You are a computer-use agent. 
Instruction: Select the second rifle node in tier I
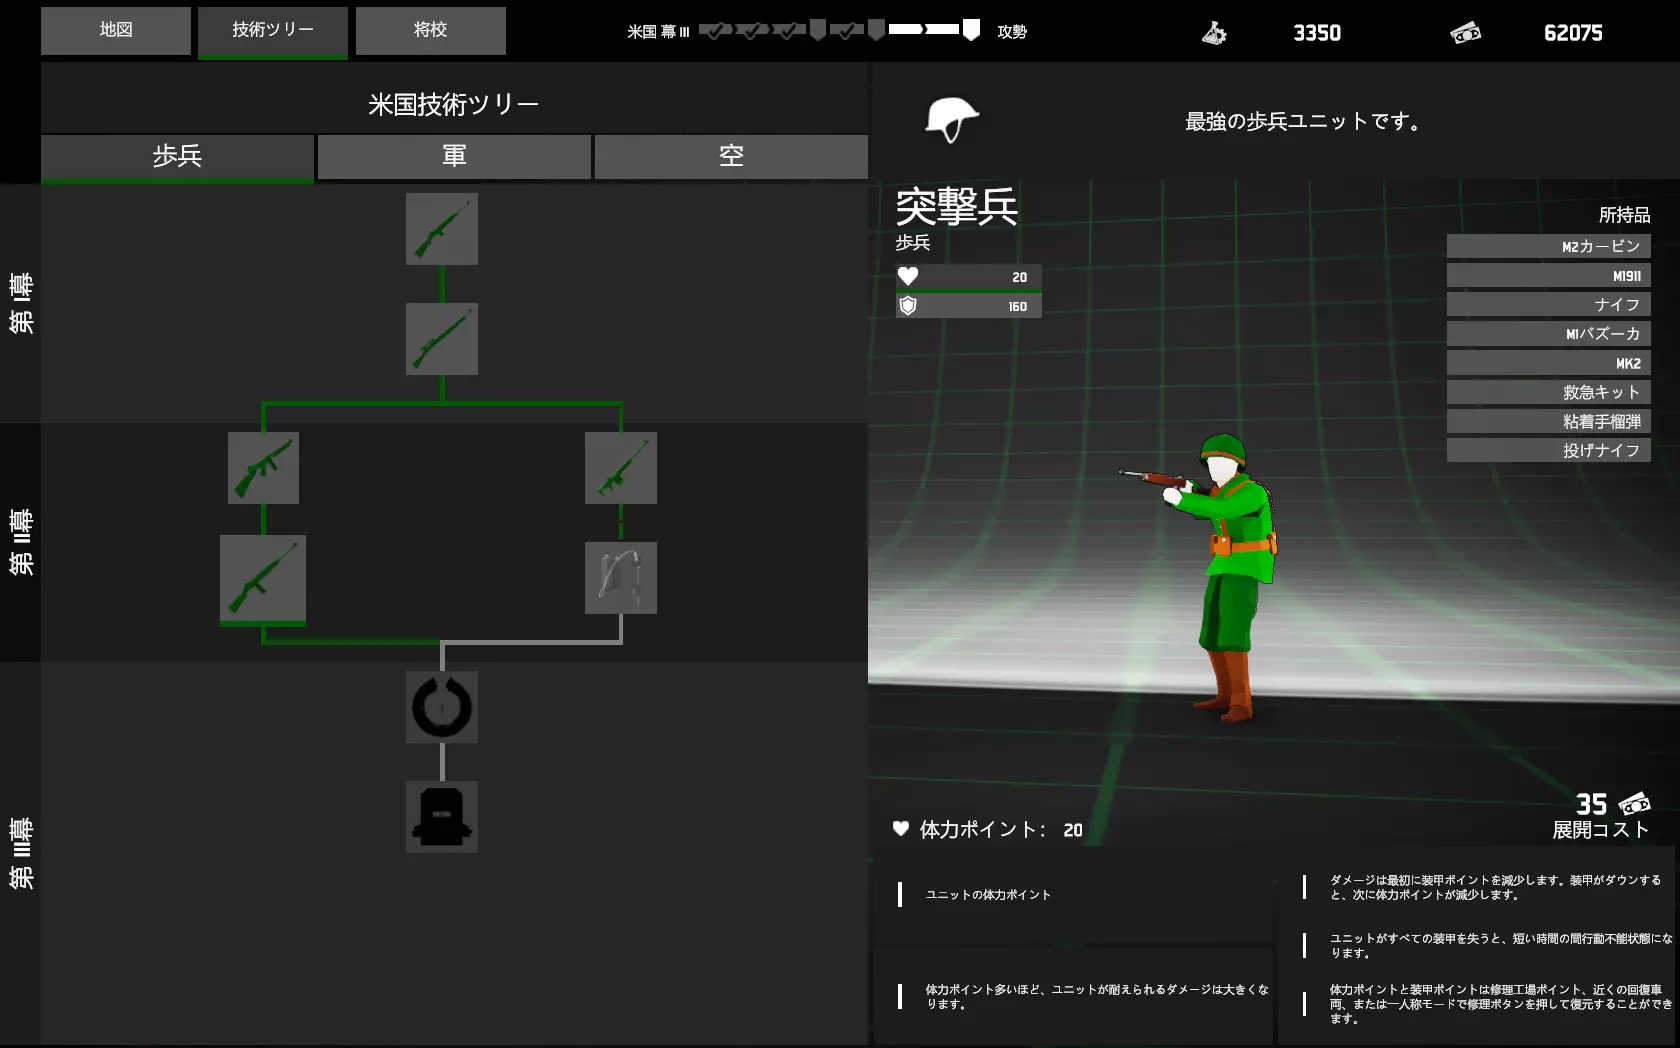(442, 339)
